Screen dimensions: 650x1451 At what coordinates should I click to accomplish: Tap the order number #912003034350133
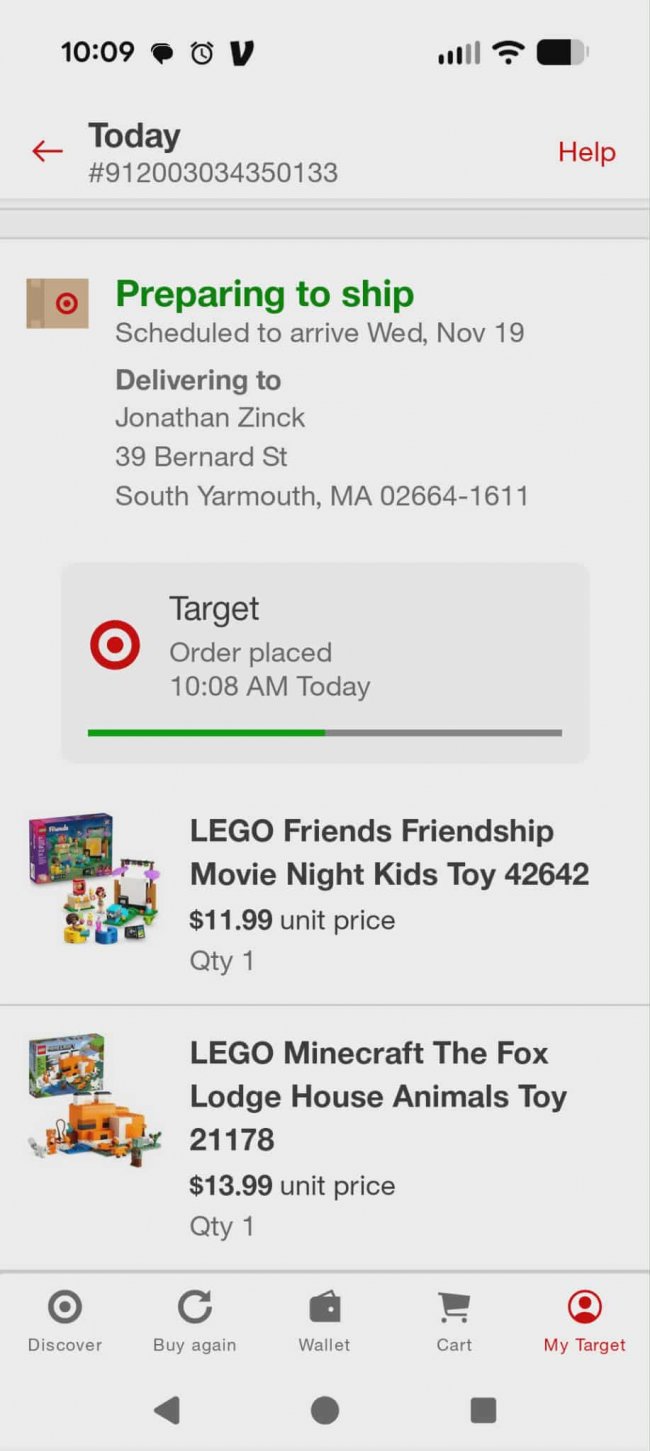[x=213, y=173]
